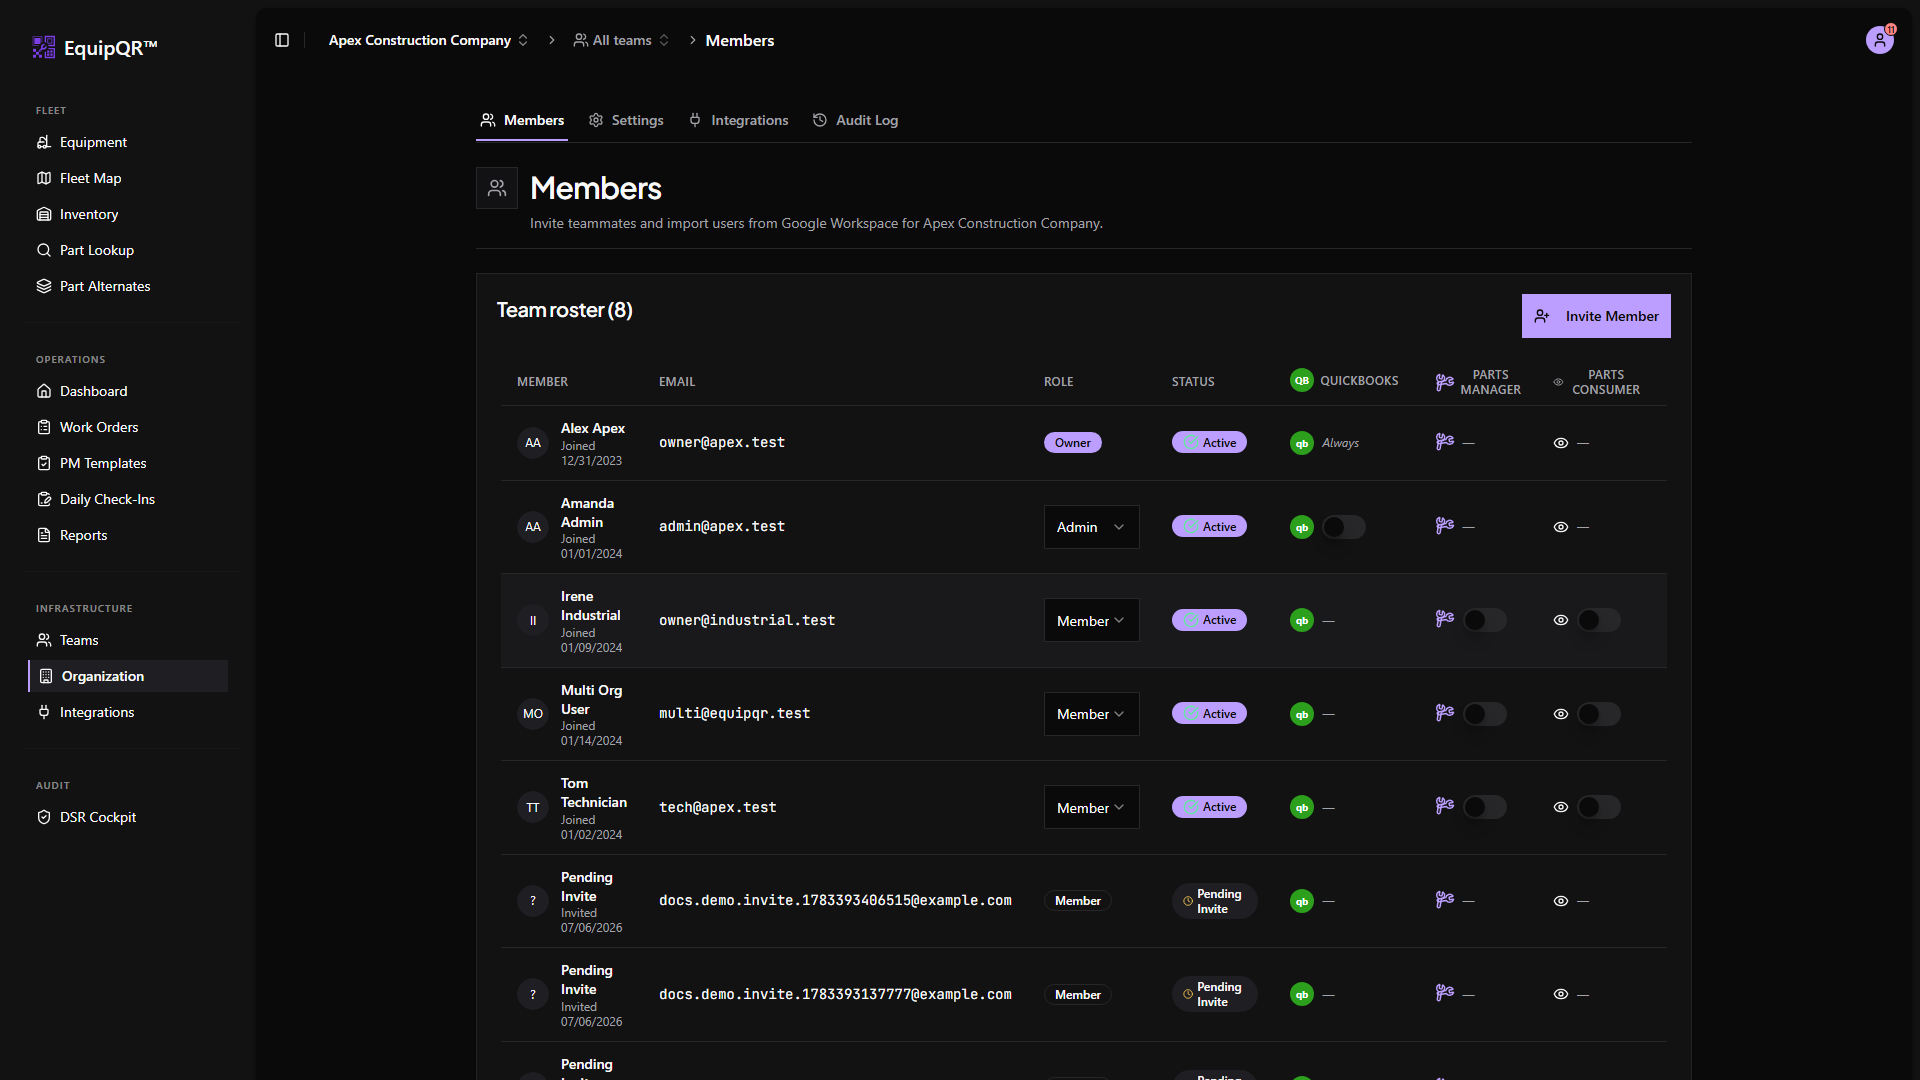Enable Parts Manager for Tom Technician
Viewport: 1920px width, 1080px height.
(x=1485, y=807)
